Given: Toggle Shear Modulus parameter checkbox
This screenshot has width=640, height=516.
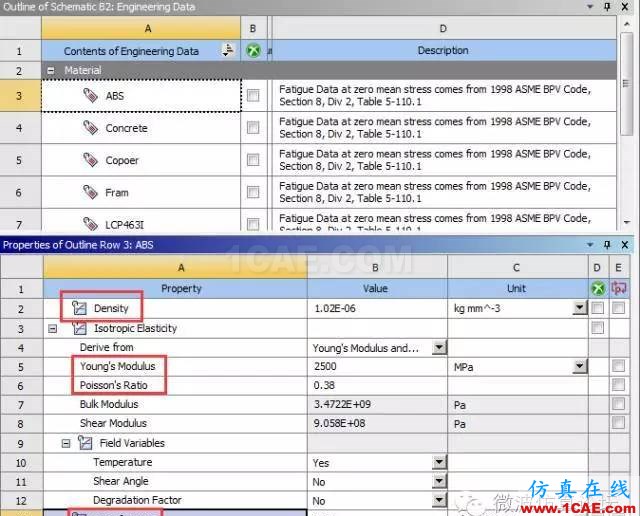Looking at the screenshot, I should coord(618,423).
